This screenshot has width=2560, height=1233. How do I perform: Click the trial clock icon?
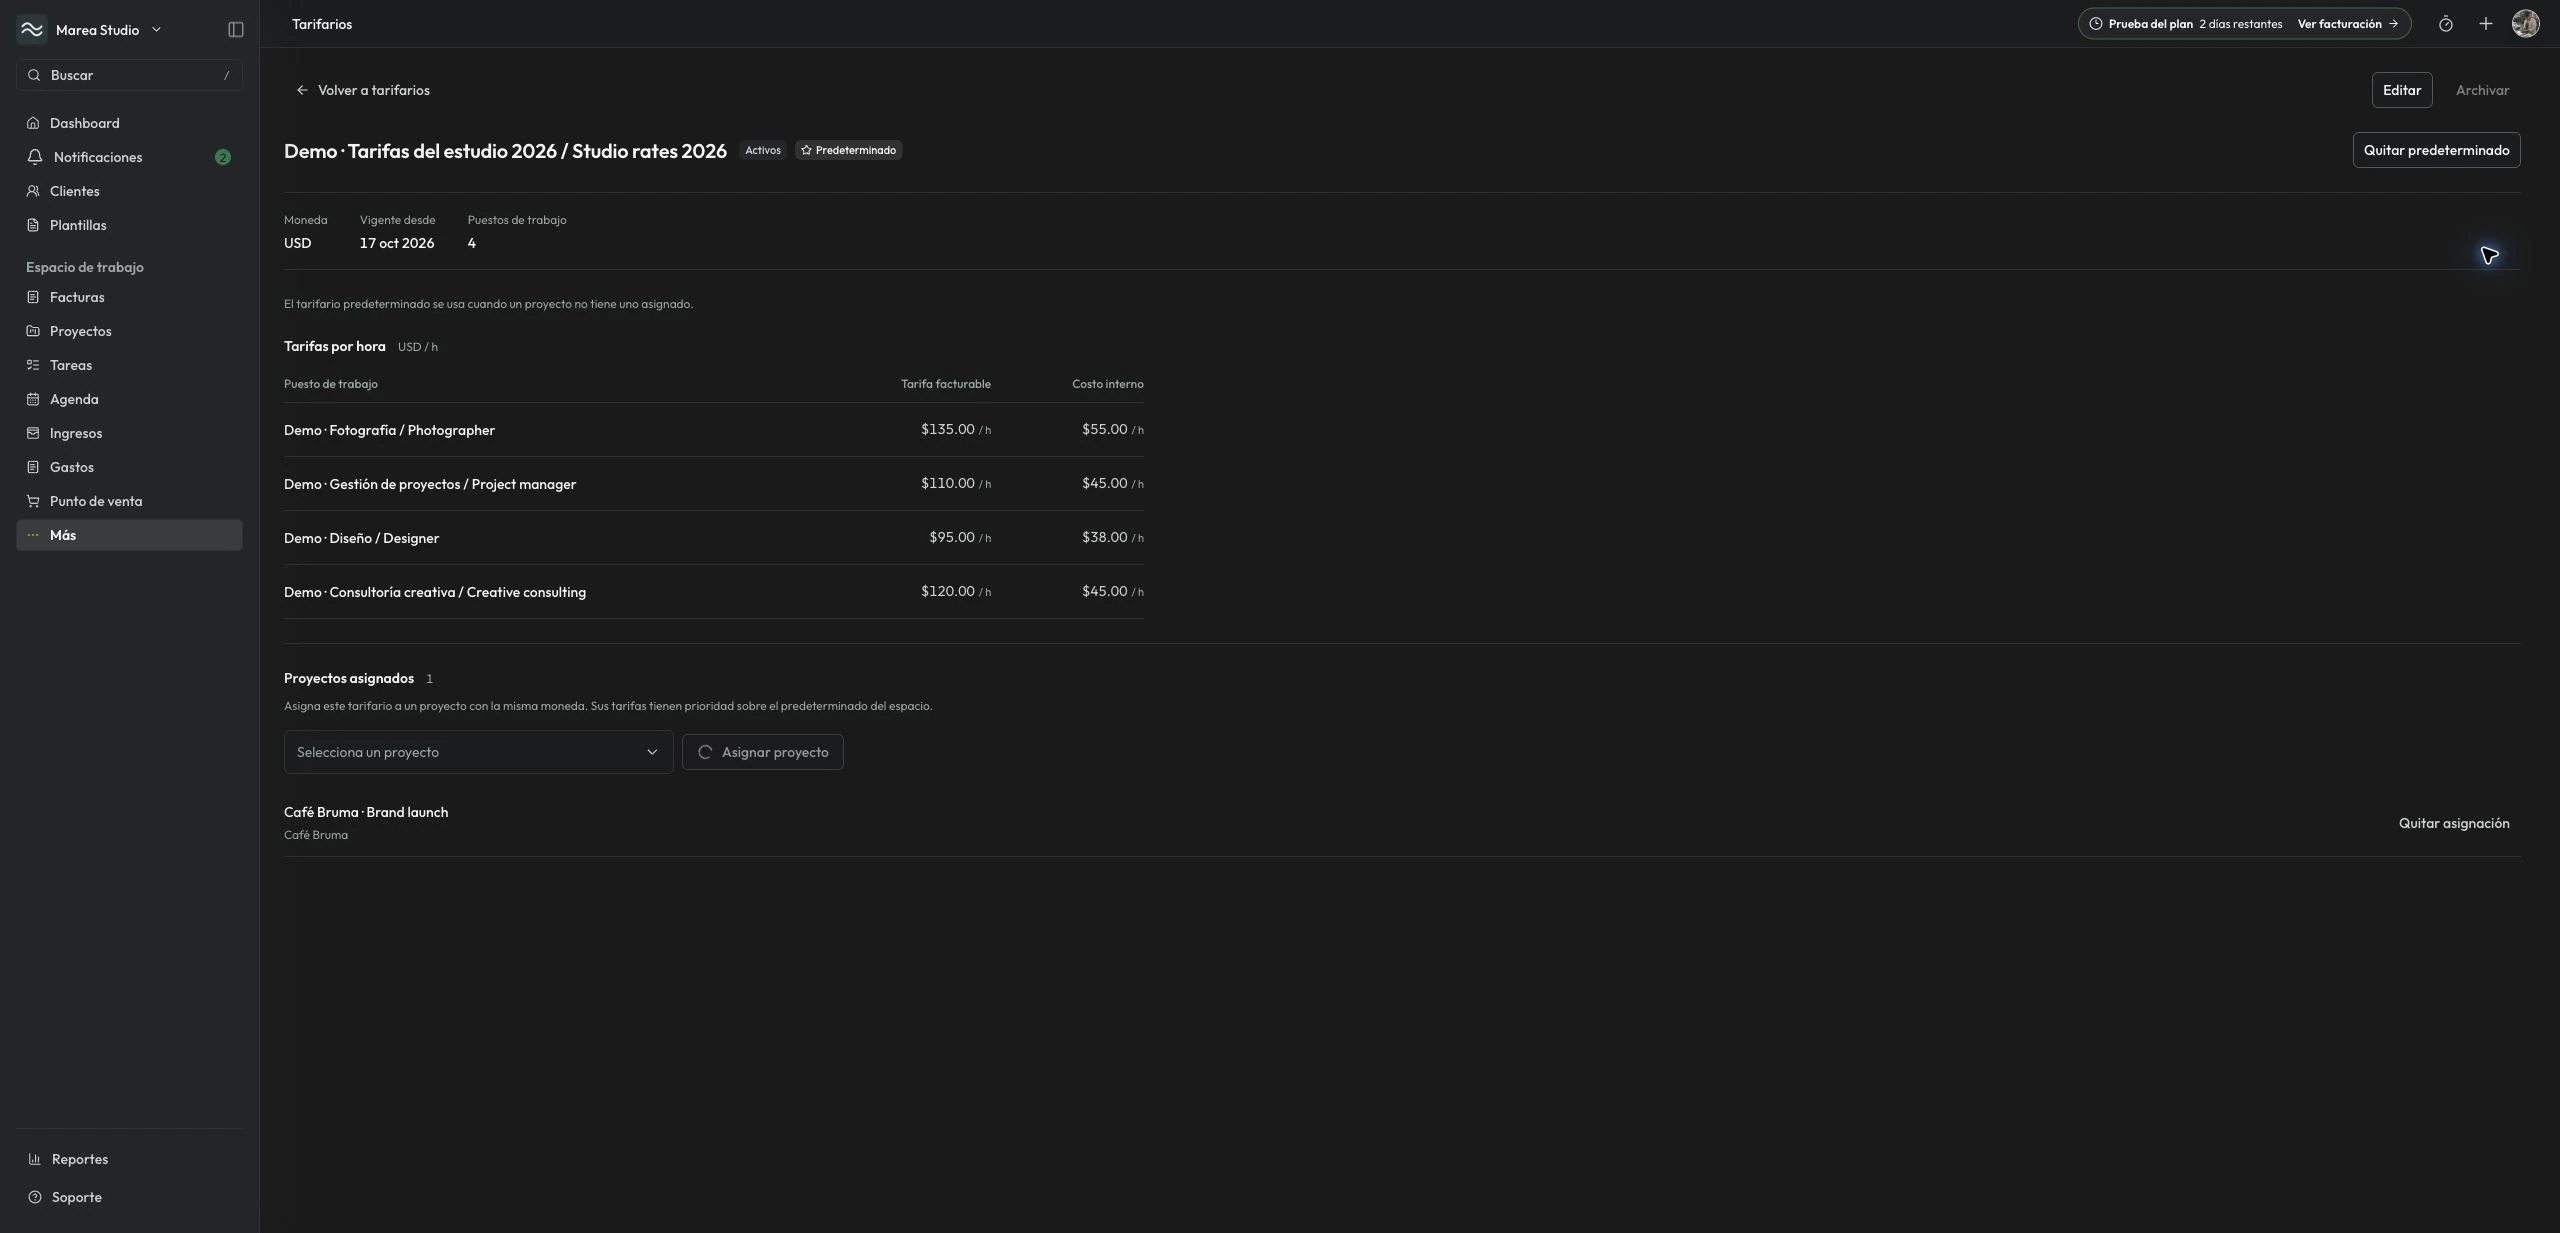point(2096,24)
